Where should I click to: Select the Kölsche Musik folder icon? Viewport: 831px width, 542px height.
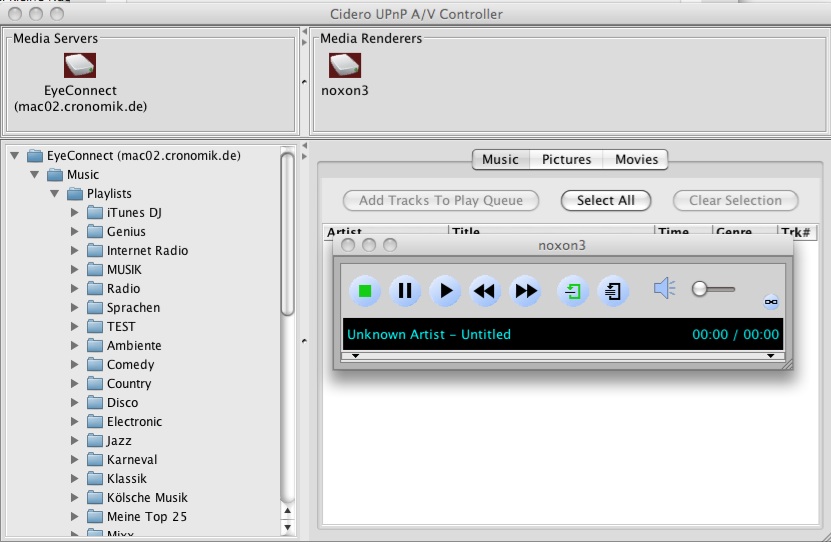pos(95,498)
